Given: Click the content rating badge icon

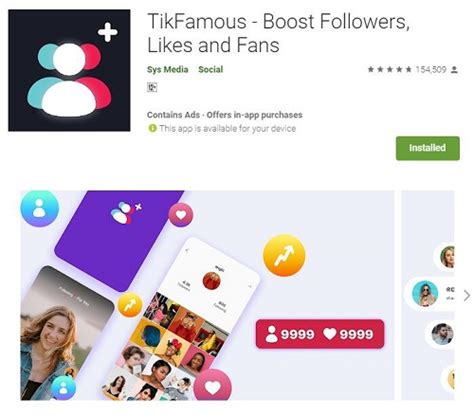Looking at the screenshot, I should [x=152, y=87].
